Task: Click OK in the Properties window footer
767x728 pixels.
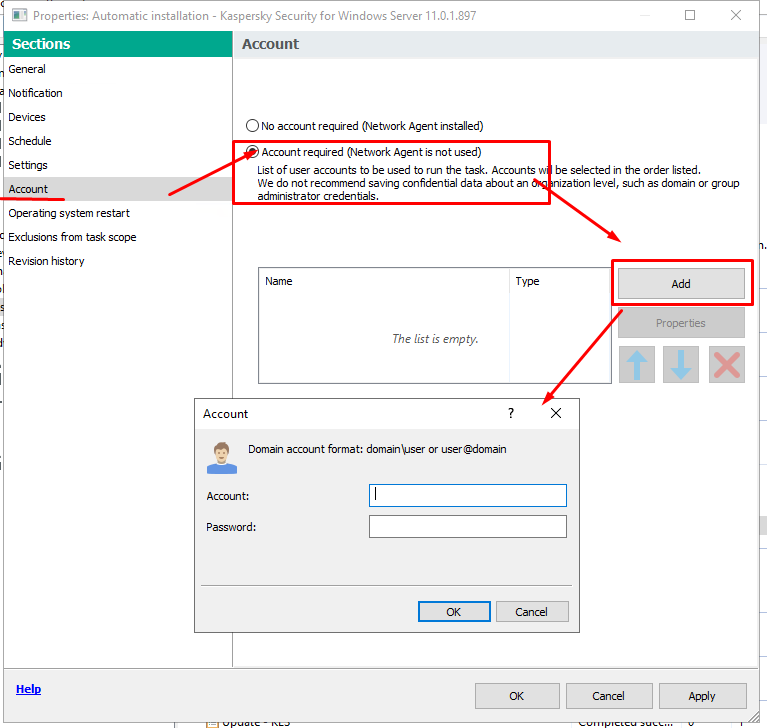Action: 517,696
